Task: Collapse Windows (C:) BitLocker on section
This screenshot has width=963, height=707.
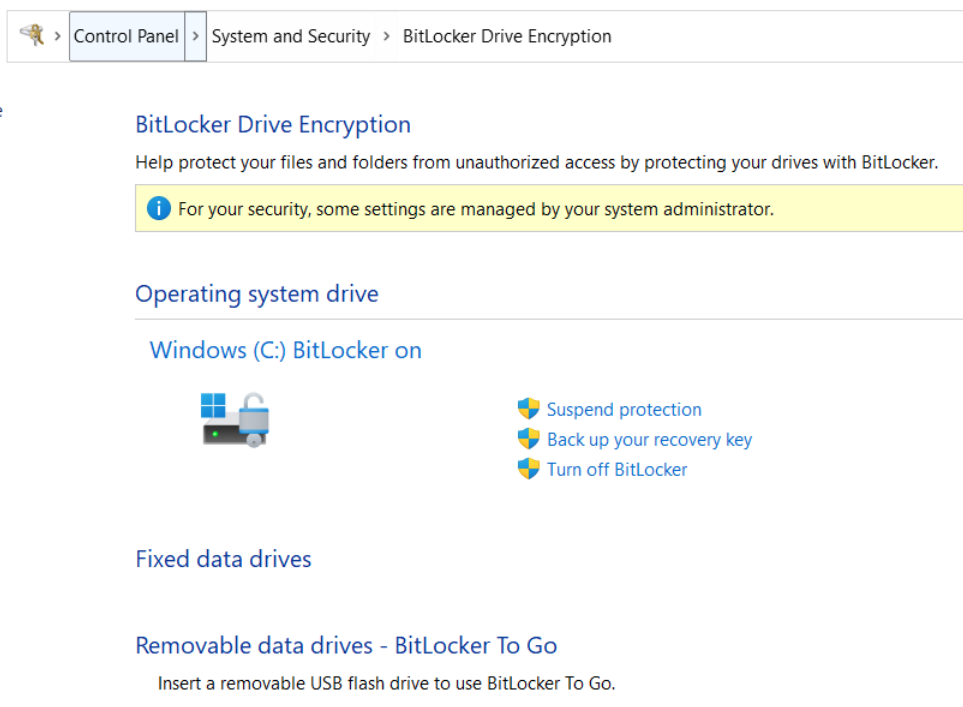Action: pos(285,350)
